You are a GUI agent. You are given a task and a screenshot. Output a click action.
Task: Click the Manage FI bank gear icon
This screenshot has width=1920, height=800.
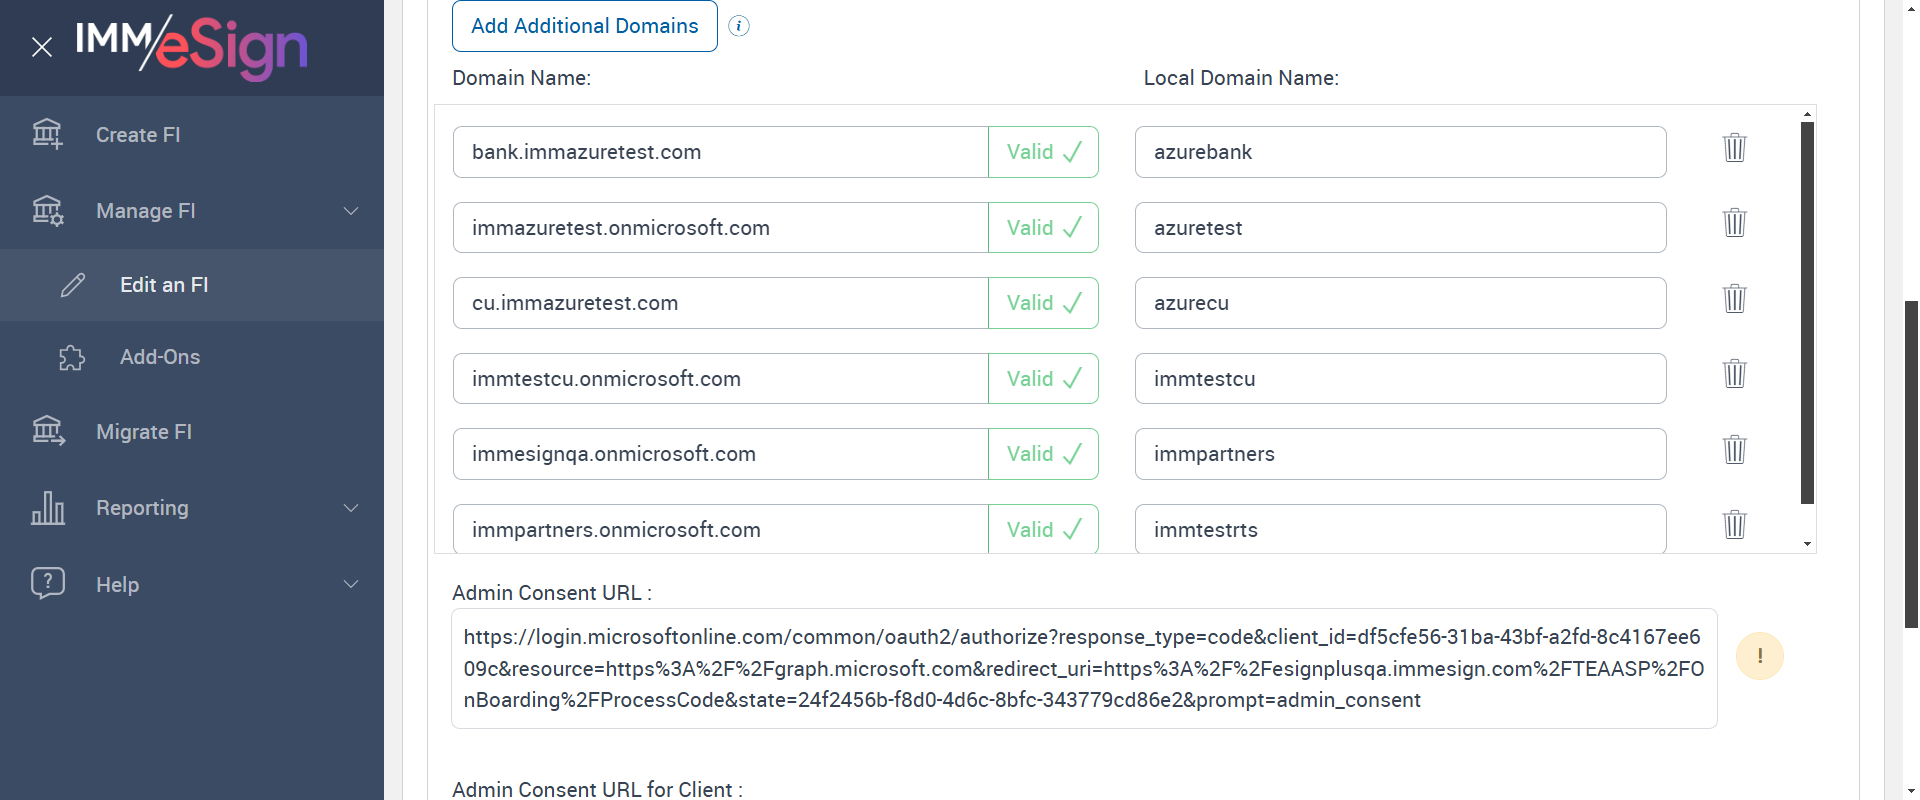47,210
